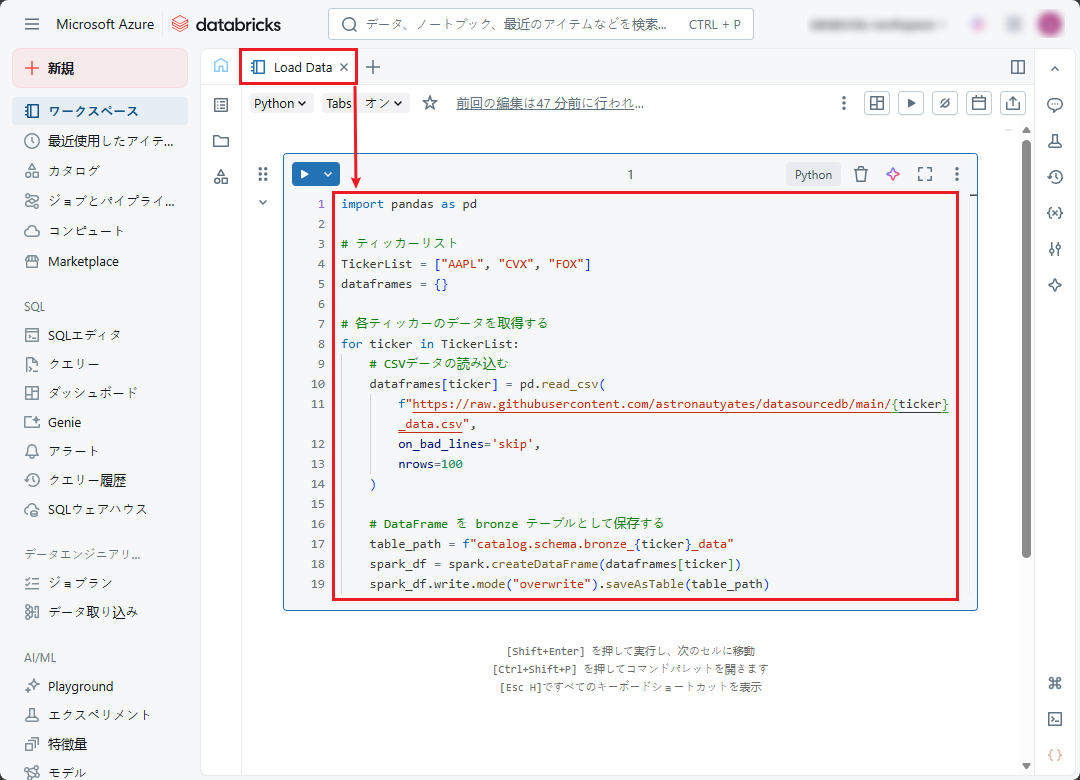The height and width of the screenshot is (780, 1080).
Task: Click the Databricks Assistant sparkle icon in cell
Action: coord(893,174)
